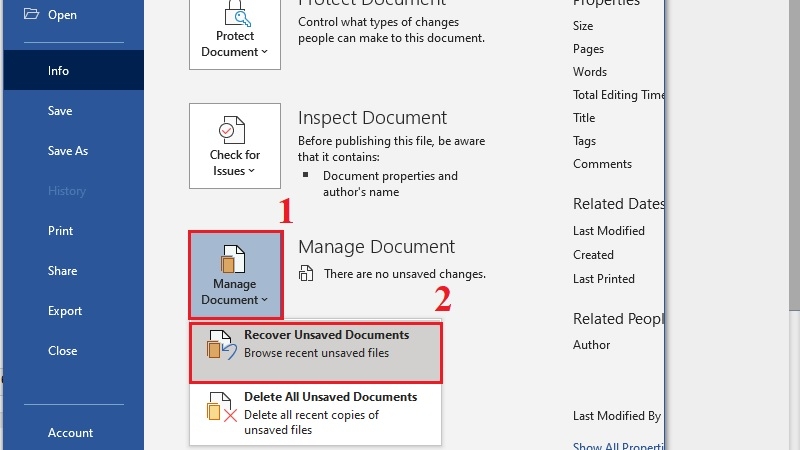The width and height of the screenshot is (800, 450).
Task: Open the Info tab in the sidebar
Action: 73,70
